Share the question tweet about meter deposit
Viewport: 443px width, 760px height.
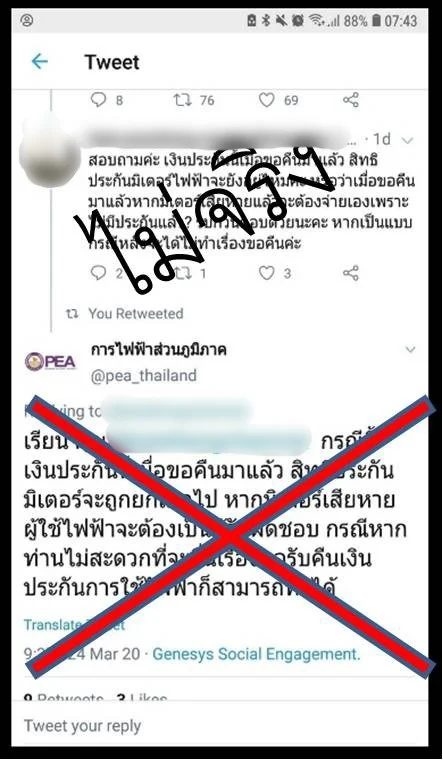point(350,273)
